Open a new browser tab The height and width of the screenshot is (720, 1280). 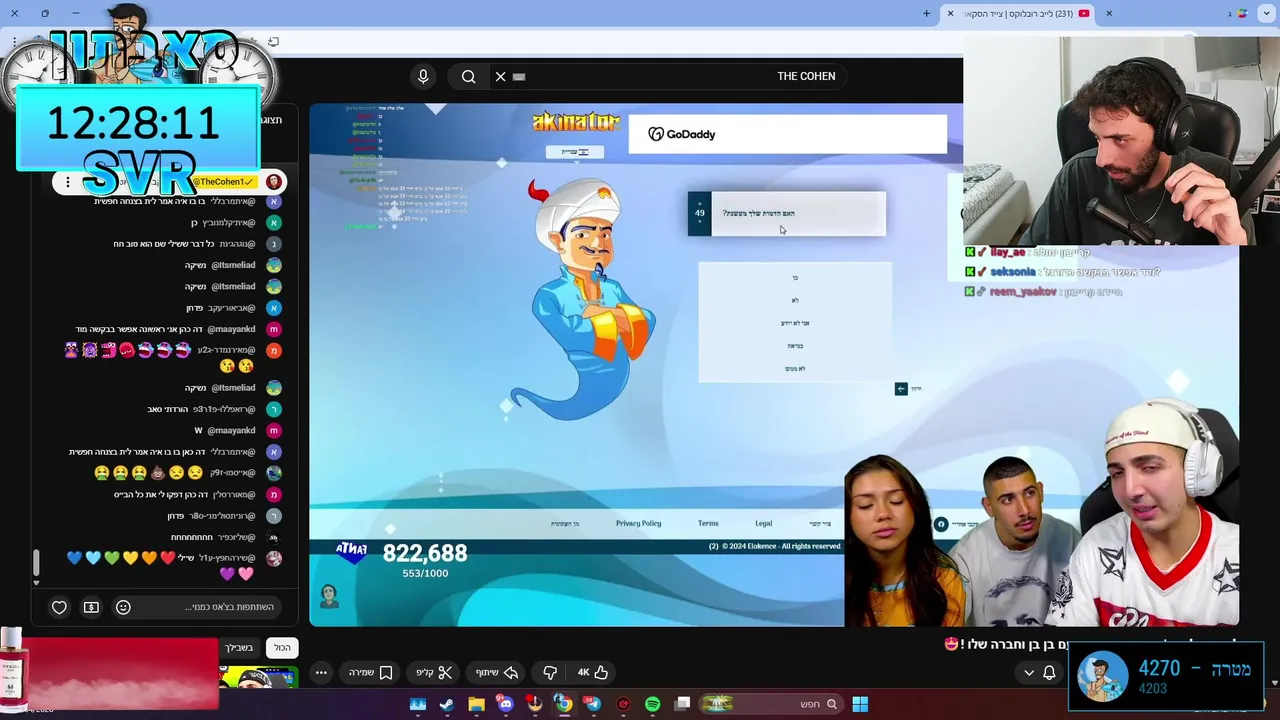click(x=926, y=13)
